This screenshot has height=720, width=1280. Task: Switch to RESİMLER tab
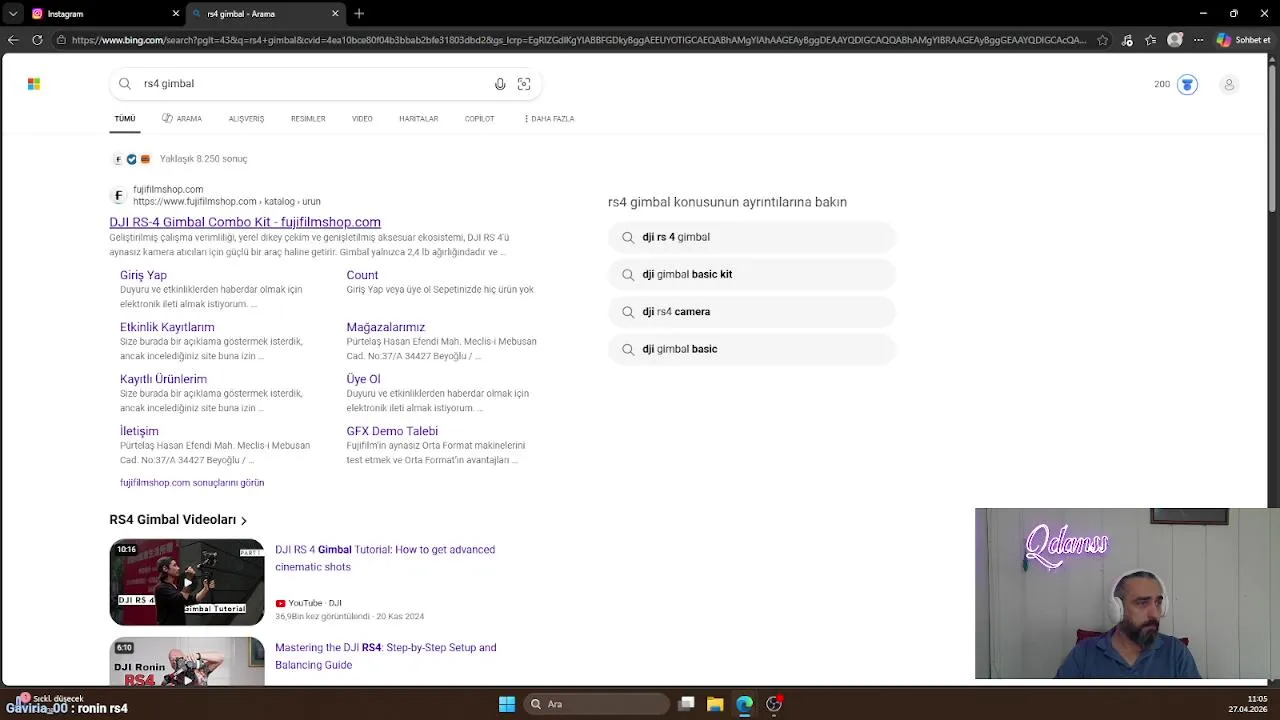click(308, 118)
